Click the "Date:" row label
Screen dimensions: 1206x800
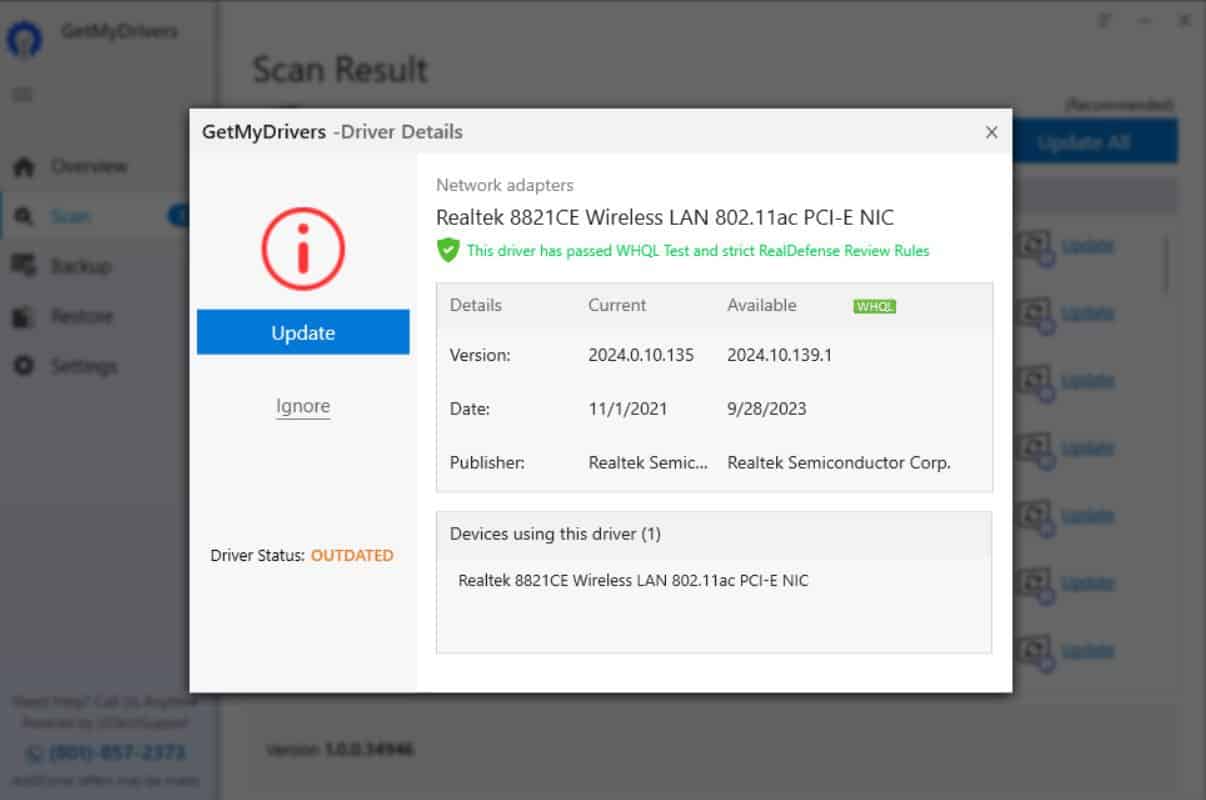tap(470, 409)
